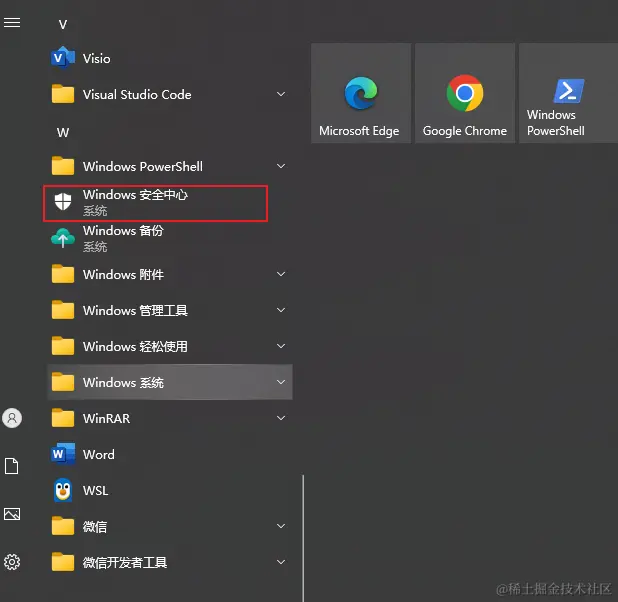Screen dimensions: 618x602
Task: Expand 微信开发者工具 folder chevron
Action: click(x=281, y=562)
